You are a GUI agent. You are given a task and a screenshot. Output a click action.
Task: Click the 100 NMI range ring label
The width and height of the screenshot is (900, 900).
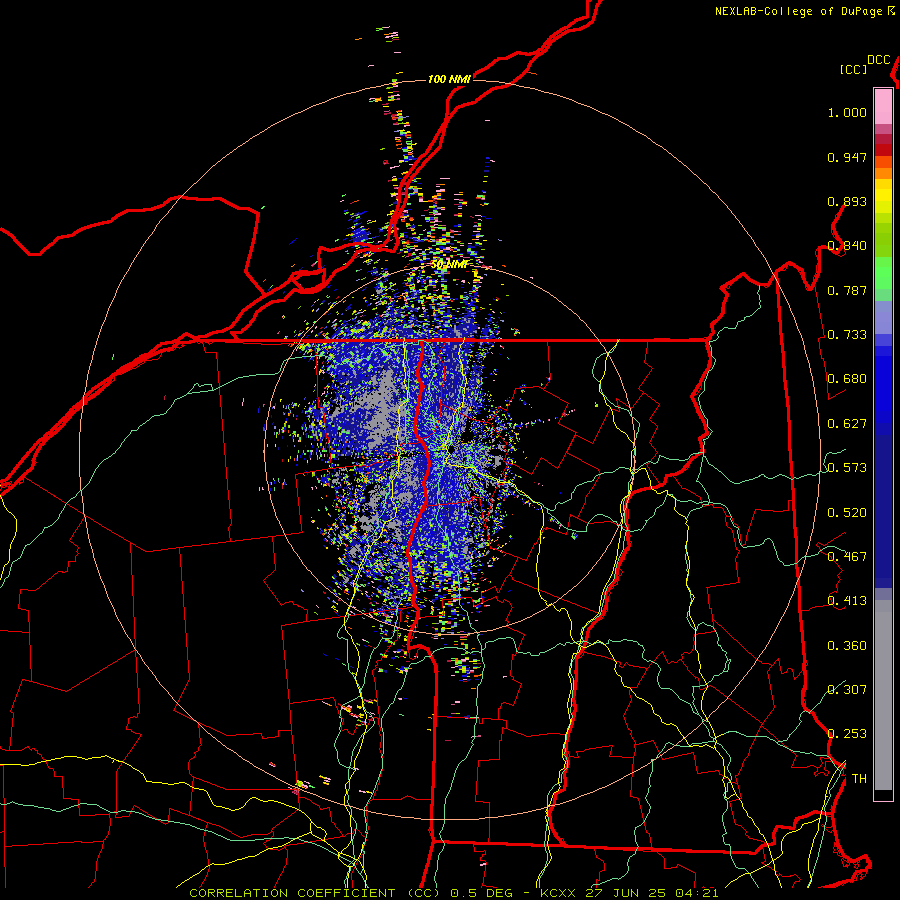pos(449,79)
